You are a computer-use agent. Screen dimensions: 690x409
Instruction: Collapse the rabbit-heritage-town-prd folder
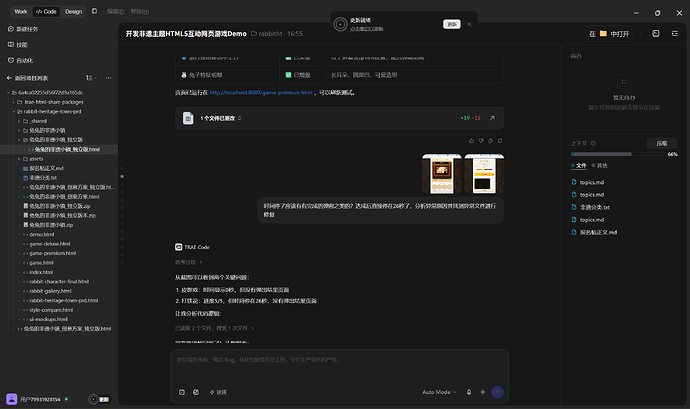point(14,112)
